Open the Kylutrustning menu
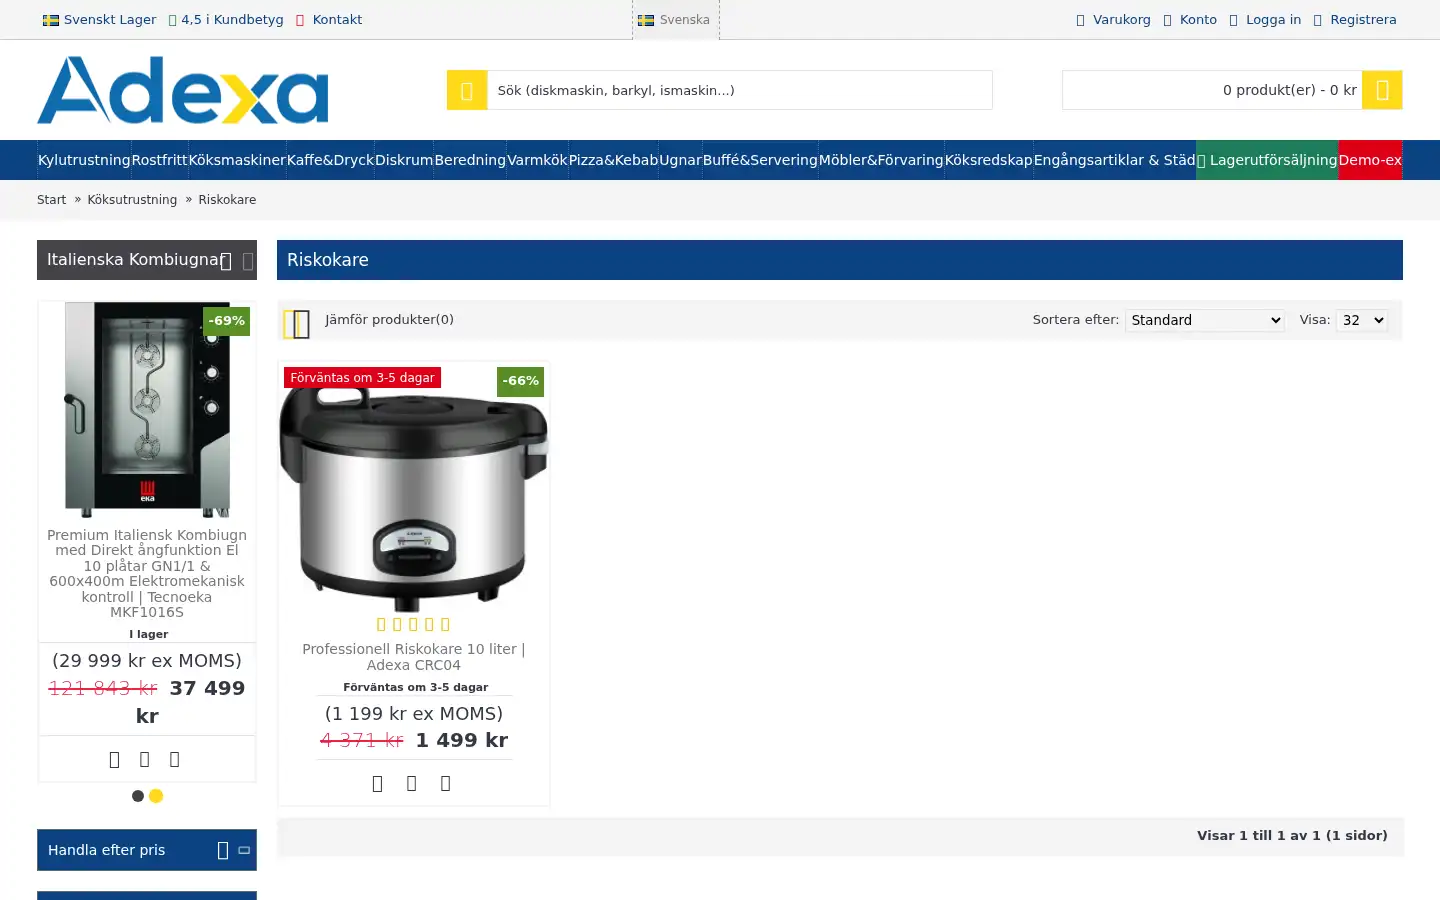The height and width of the screenshot is (900, 1440). [84, 160]
